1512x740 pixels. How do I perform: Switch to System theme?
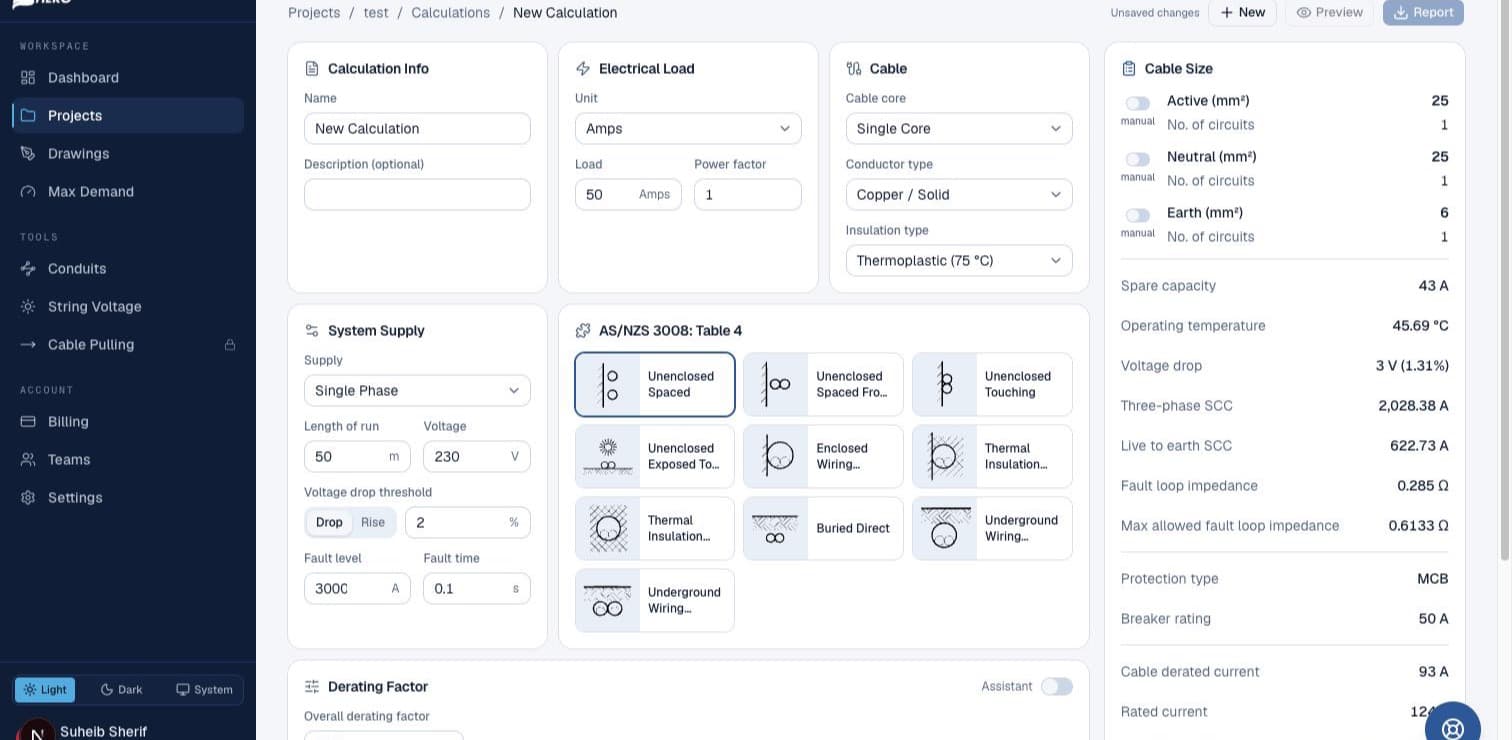(204, 690)
